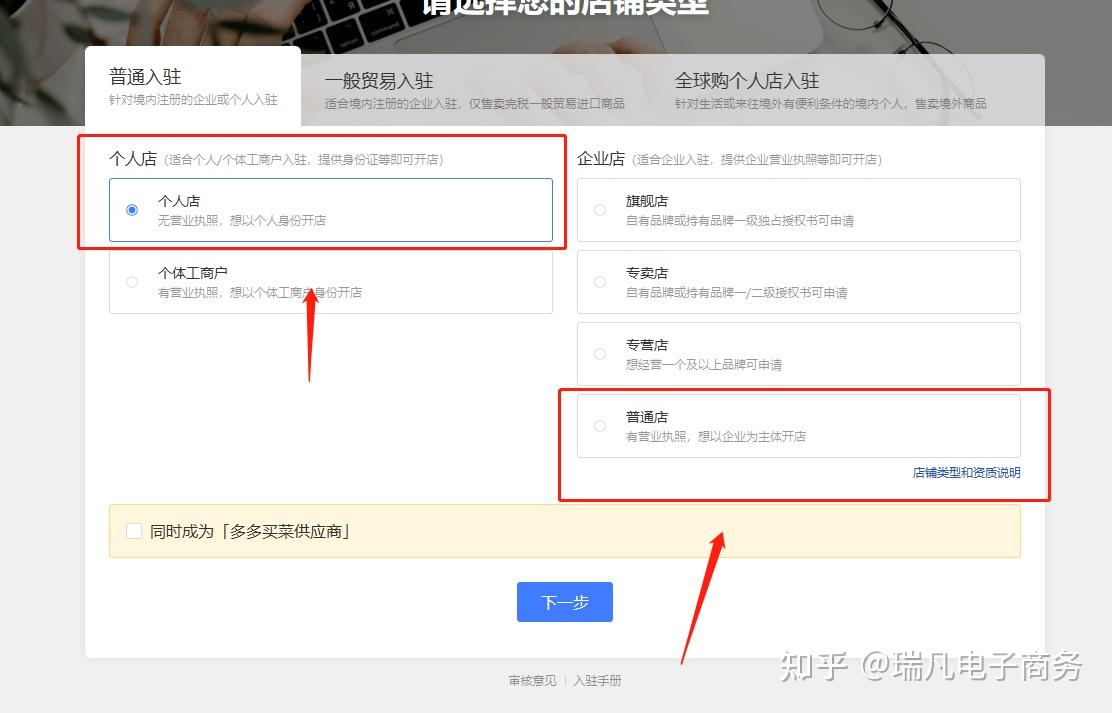Click text 有营业执照，想以个体工商户身份开店
Viewport: 1112px width, 713px height.
260,292
